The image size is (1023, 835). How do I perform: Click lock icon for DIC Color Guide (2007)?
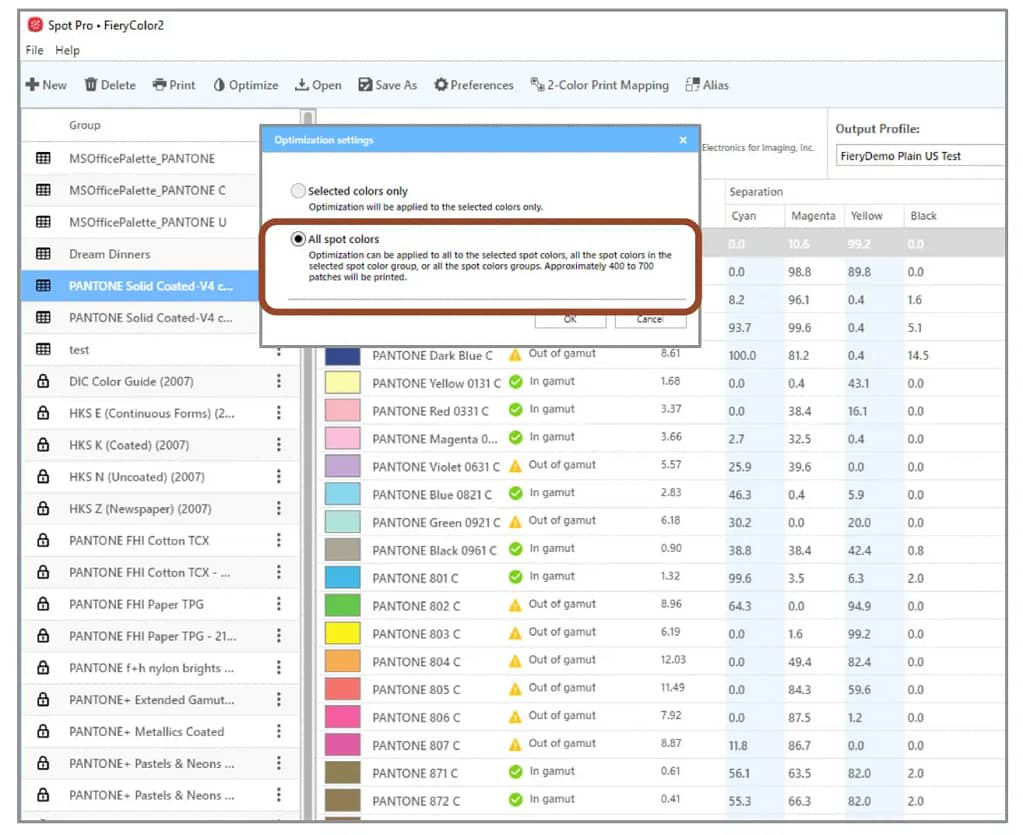[x=43, y=381]
